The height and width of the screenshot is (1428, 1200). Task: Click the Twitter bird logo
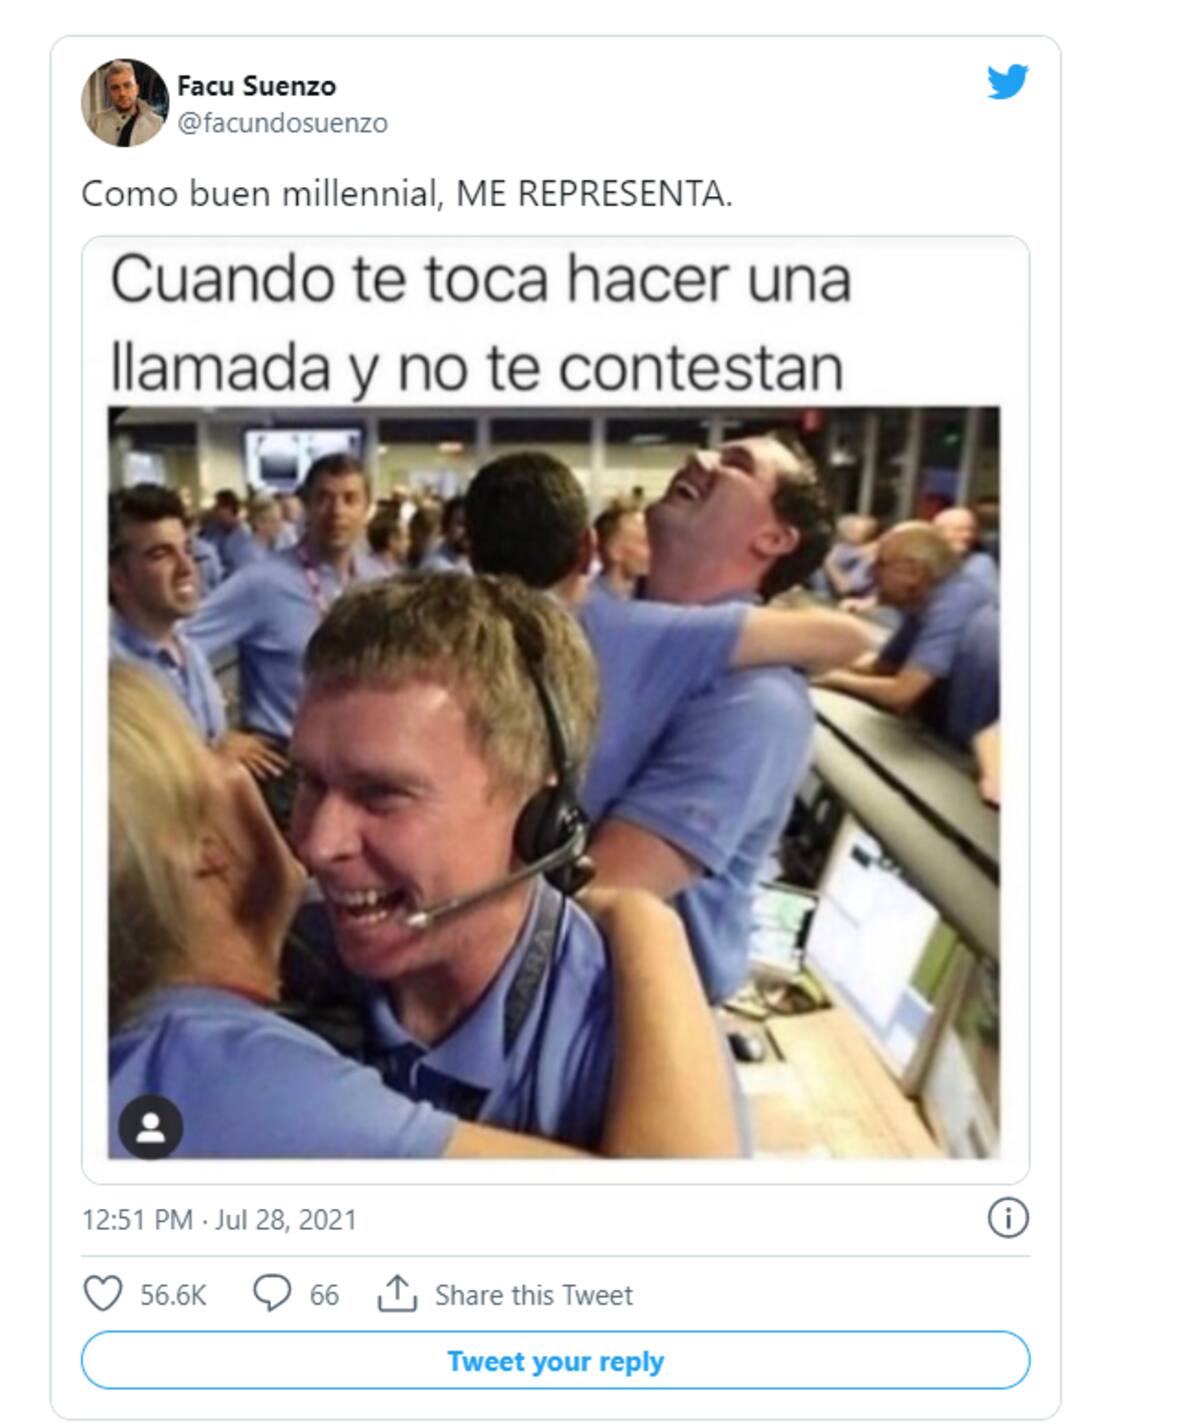(x=1007, y=82)
